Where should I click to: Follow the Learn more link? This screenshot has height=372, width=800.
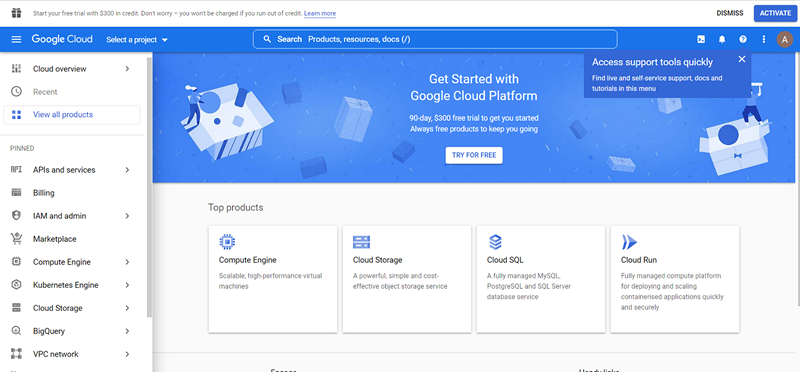click(320, 13)
